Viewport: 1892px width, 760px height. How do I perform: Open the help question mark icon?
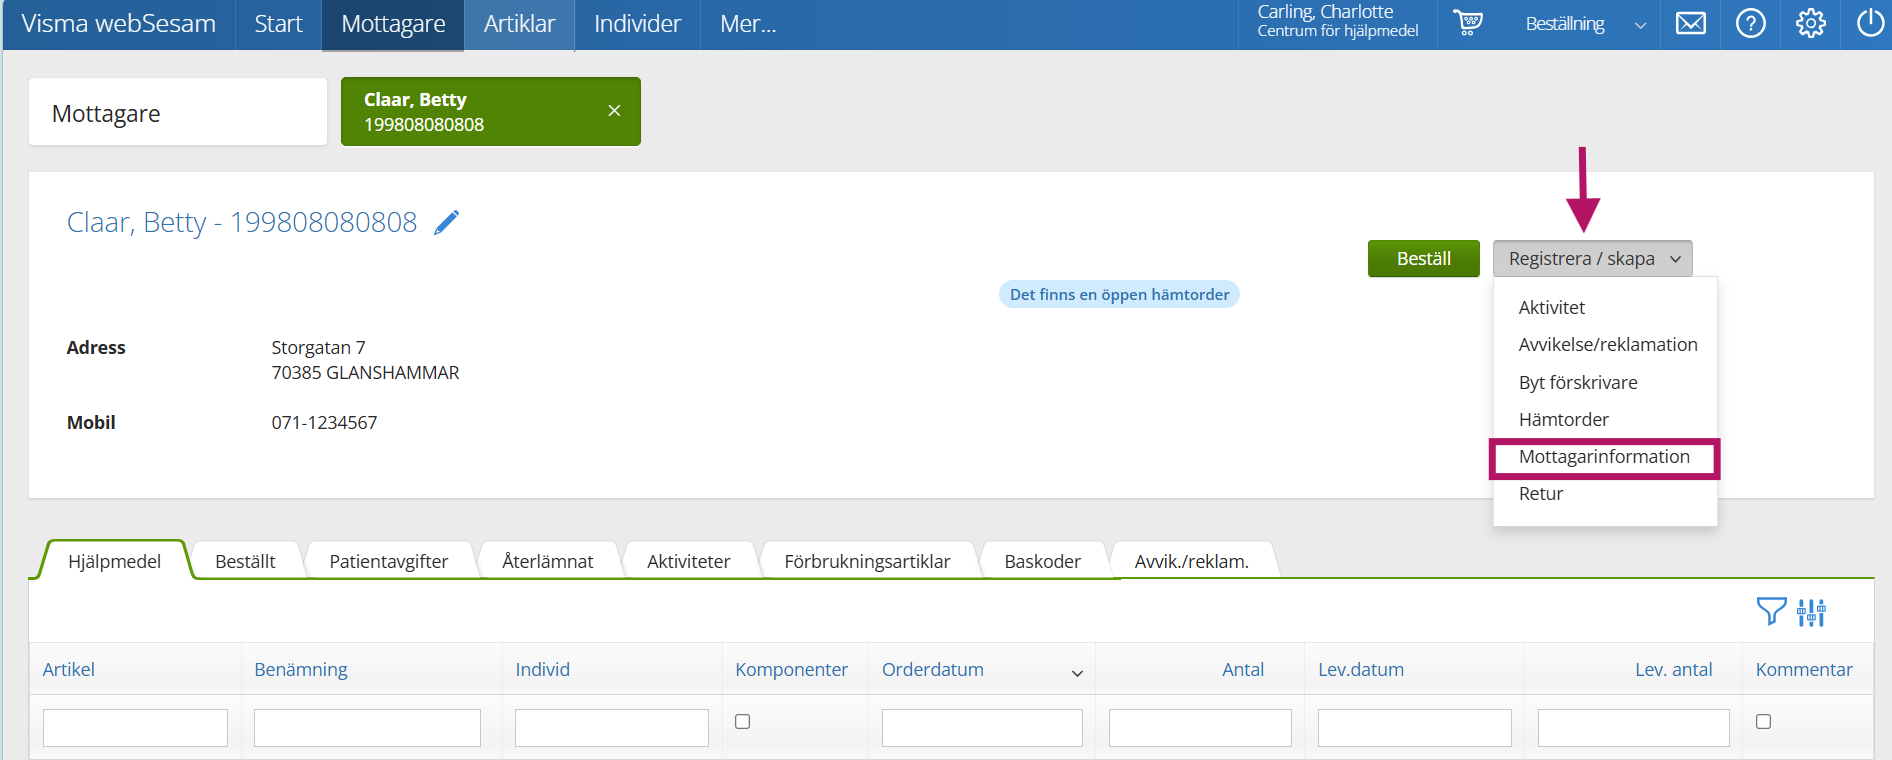pyautogui.click(x=1751, y=23)
